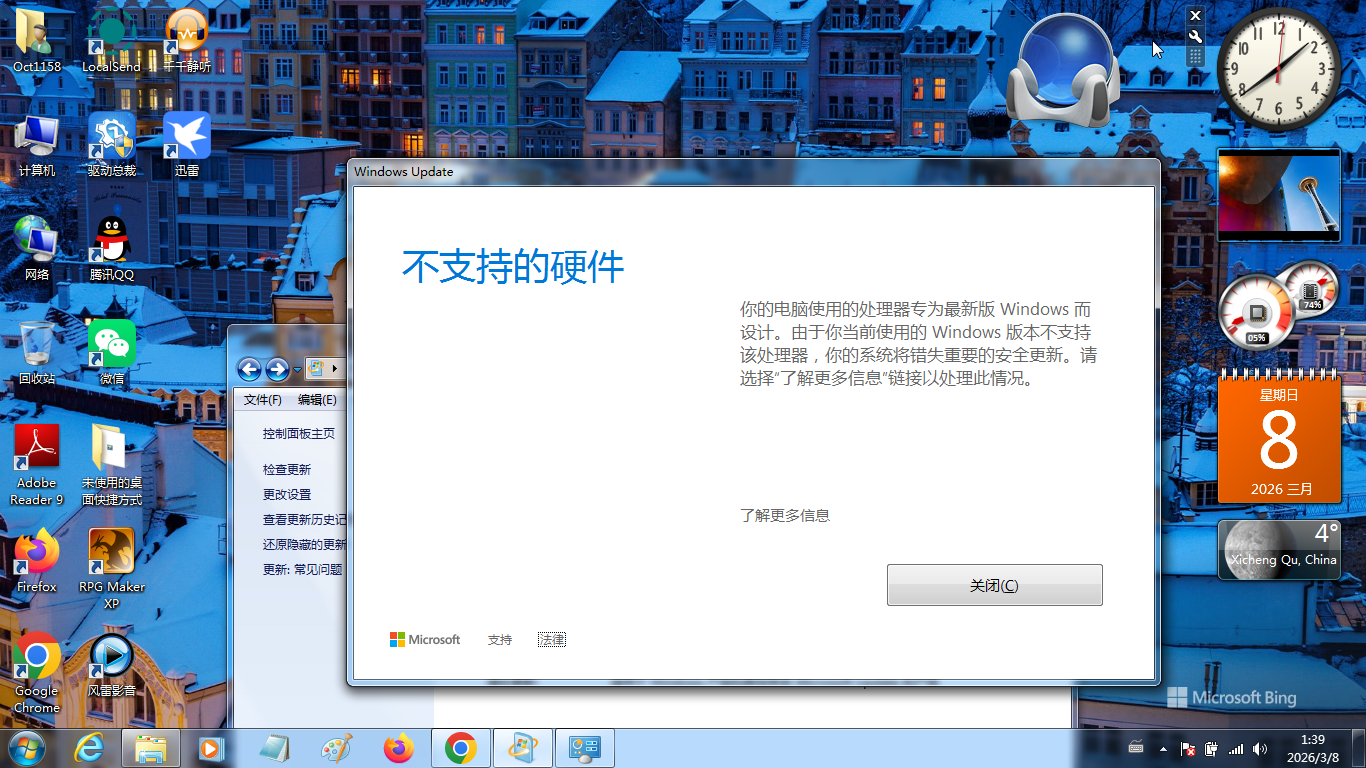Viewport: 1366px width, 768px height.
Task: Click the 支持 link in the dialog footer
Action: (x=499, y=640)
